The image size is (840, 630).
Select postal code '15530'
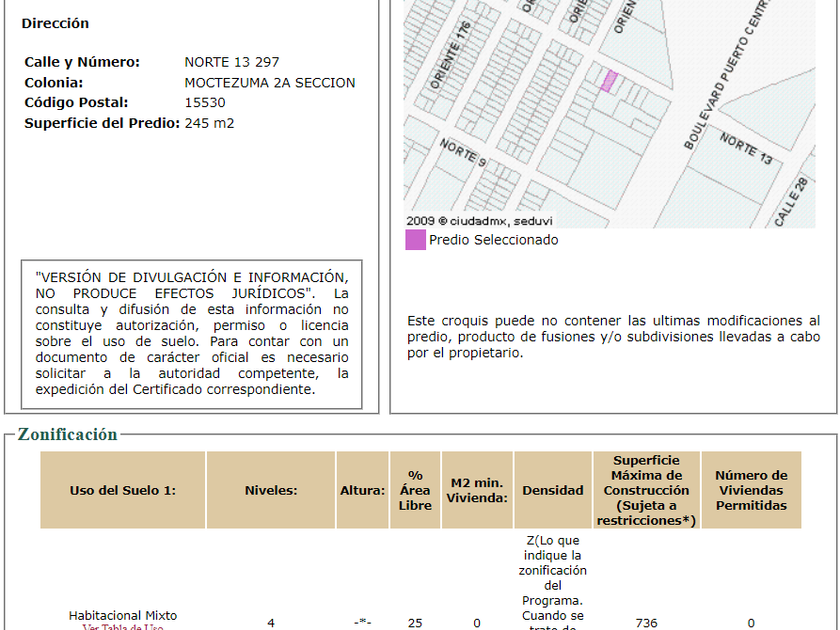click(205, 103)
